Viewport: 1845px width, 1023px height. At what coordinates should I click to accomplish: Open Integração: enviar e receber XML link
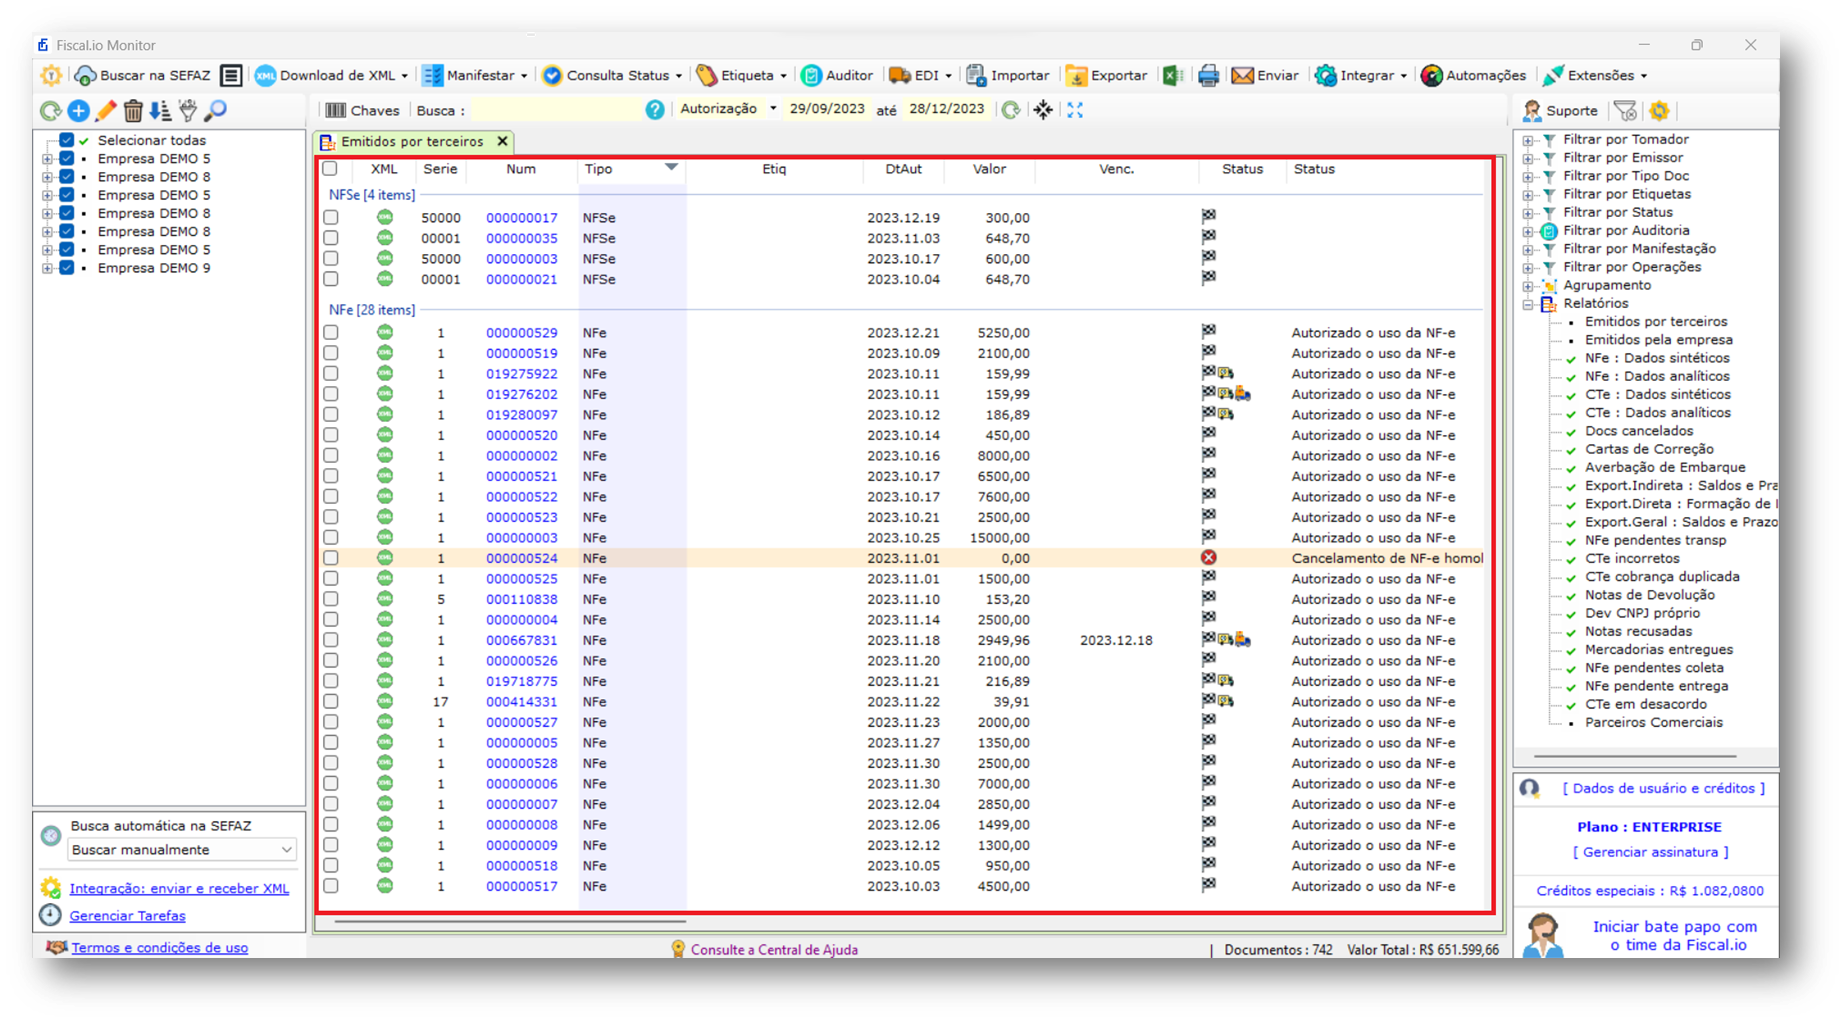pyautogui.click(x=179, y=888)
